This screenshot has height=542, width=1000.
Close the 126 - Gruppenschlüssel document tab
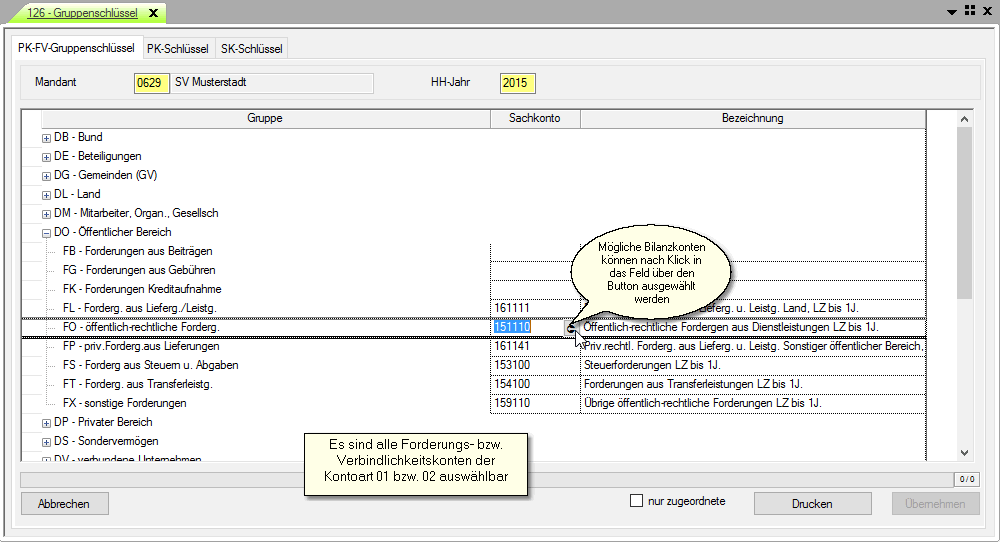pyautogui.click(x=153, y=14)
